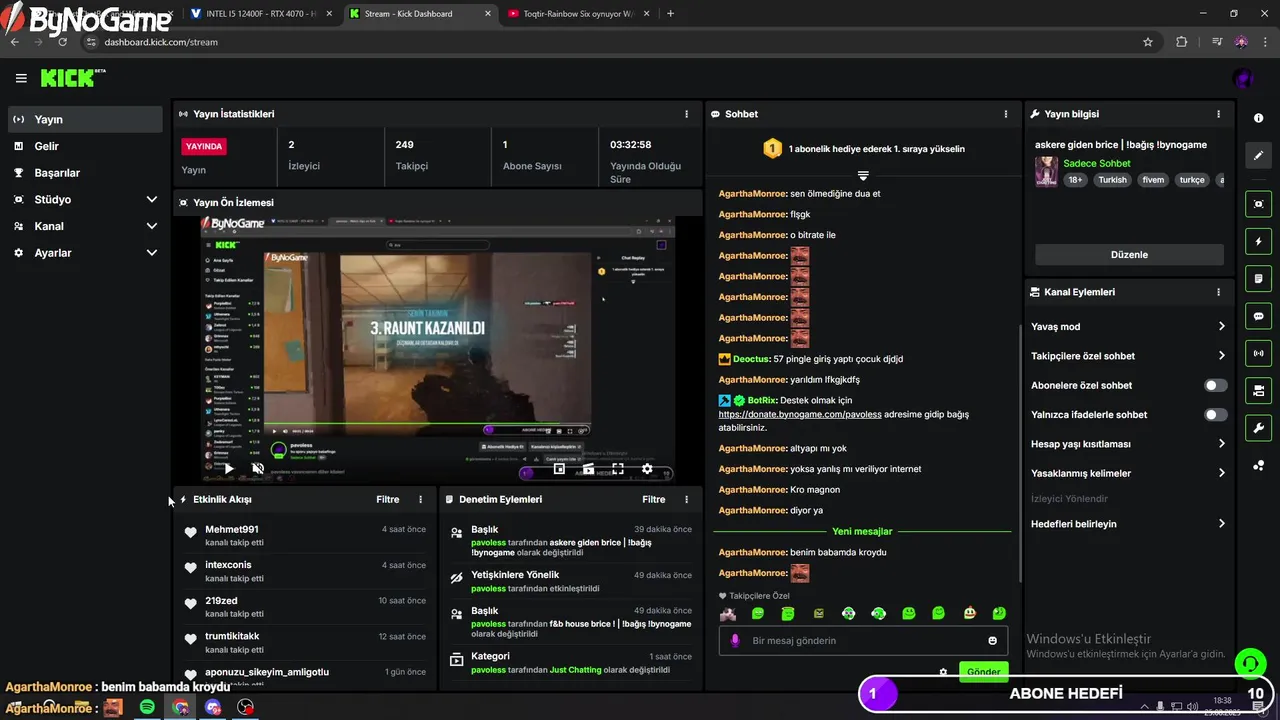Toggle Yalnızca ifadelerle sohbet switch
Image resolution: width=1280 pixels, height=720 pixels.
tap(1215, 414)
